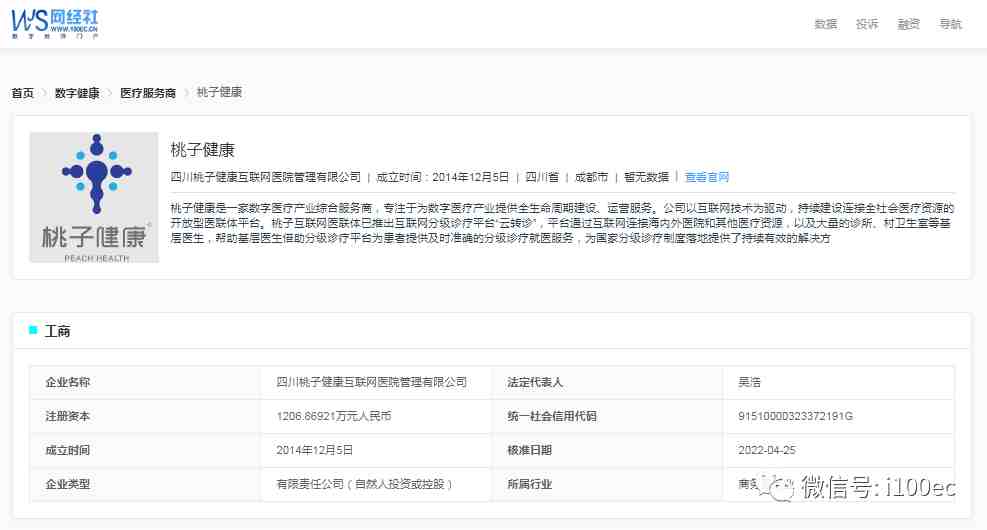987x530 pixels.
Task: Open the 查看官网 link
Action: (706, 177)
